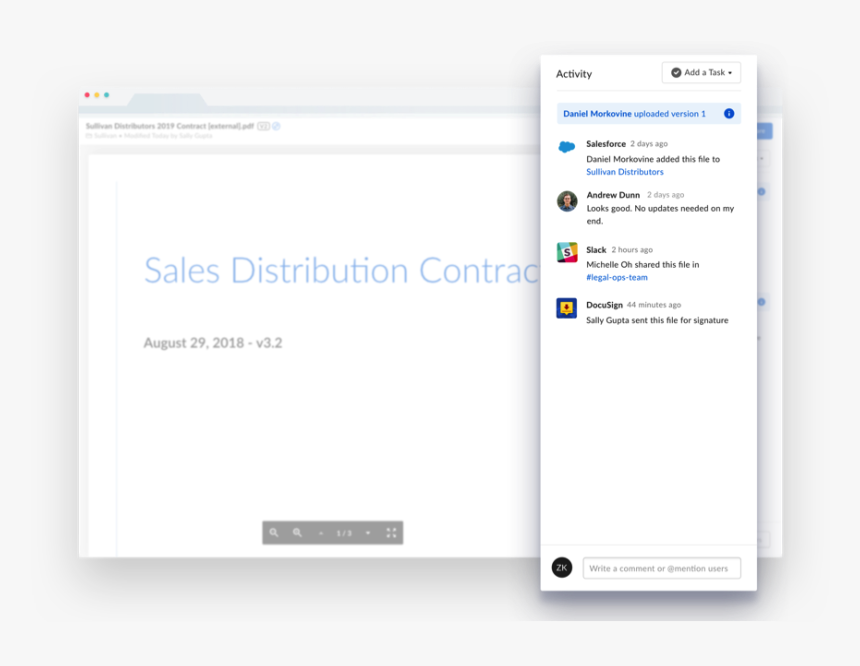Click the Slack app icon
The width and height of the screenshot is (860, 666).
567,253
